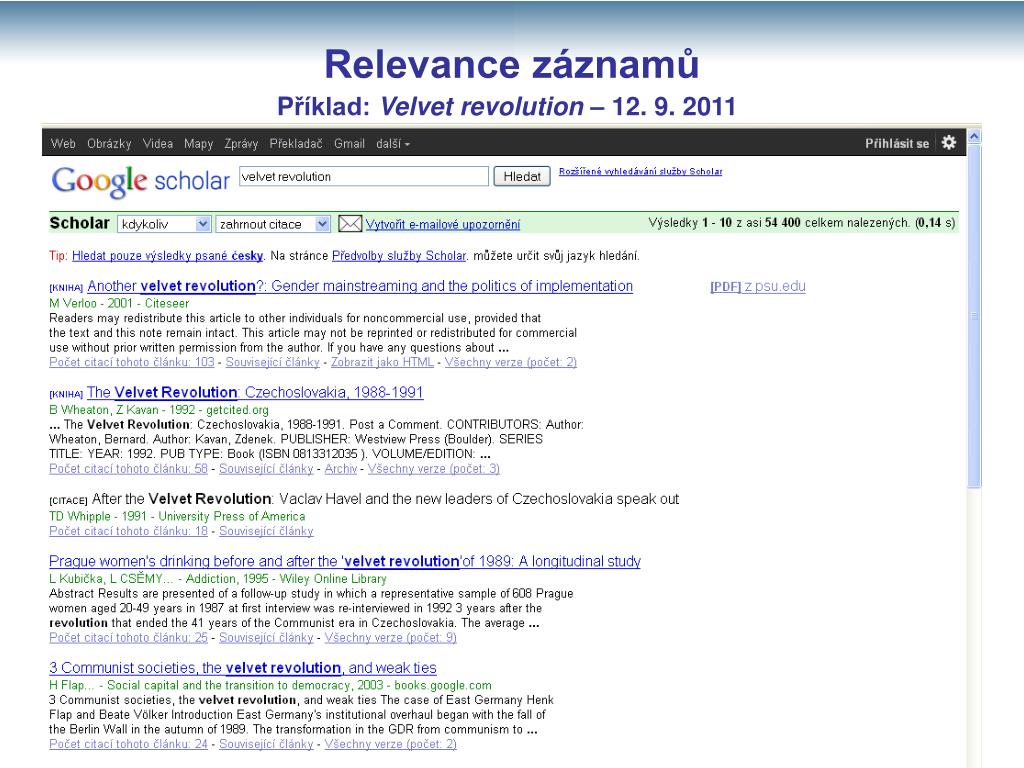Click 'Počet citací tohoto článku: 58'
This screenshot has width=1024, height=768.
pyautogui.click(x=129, y=468)
